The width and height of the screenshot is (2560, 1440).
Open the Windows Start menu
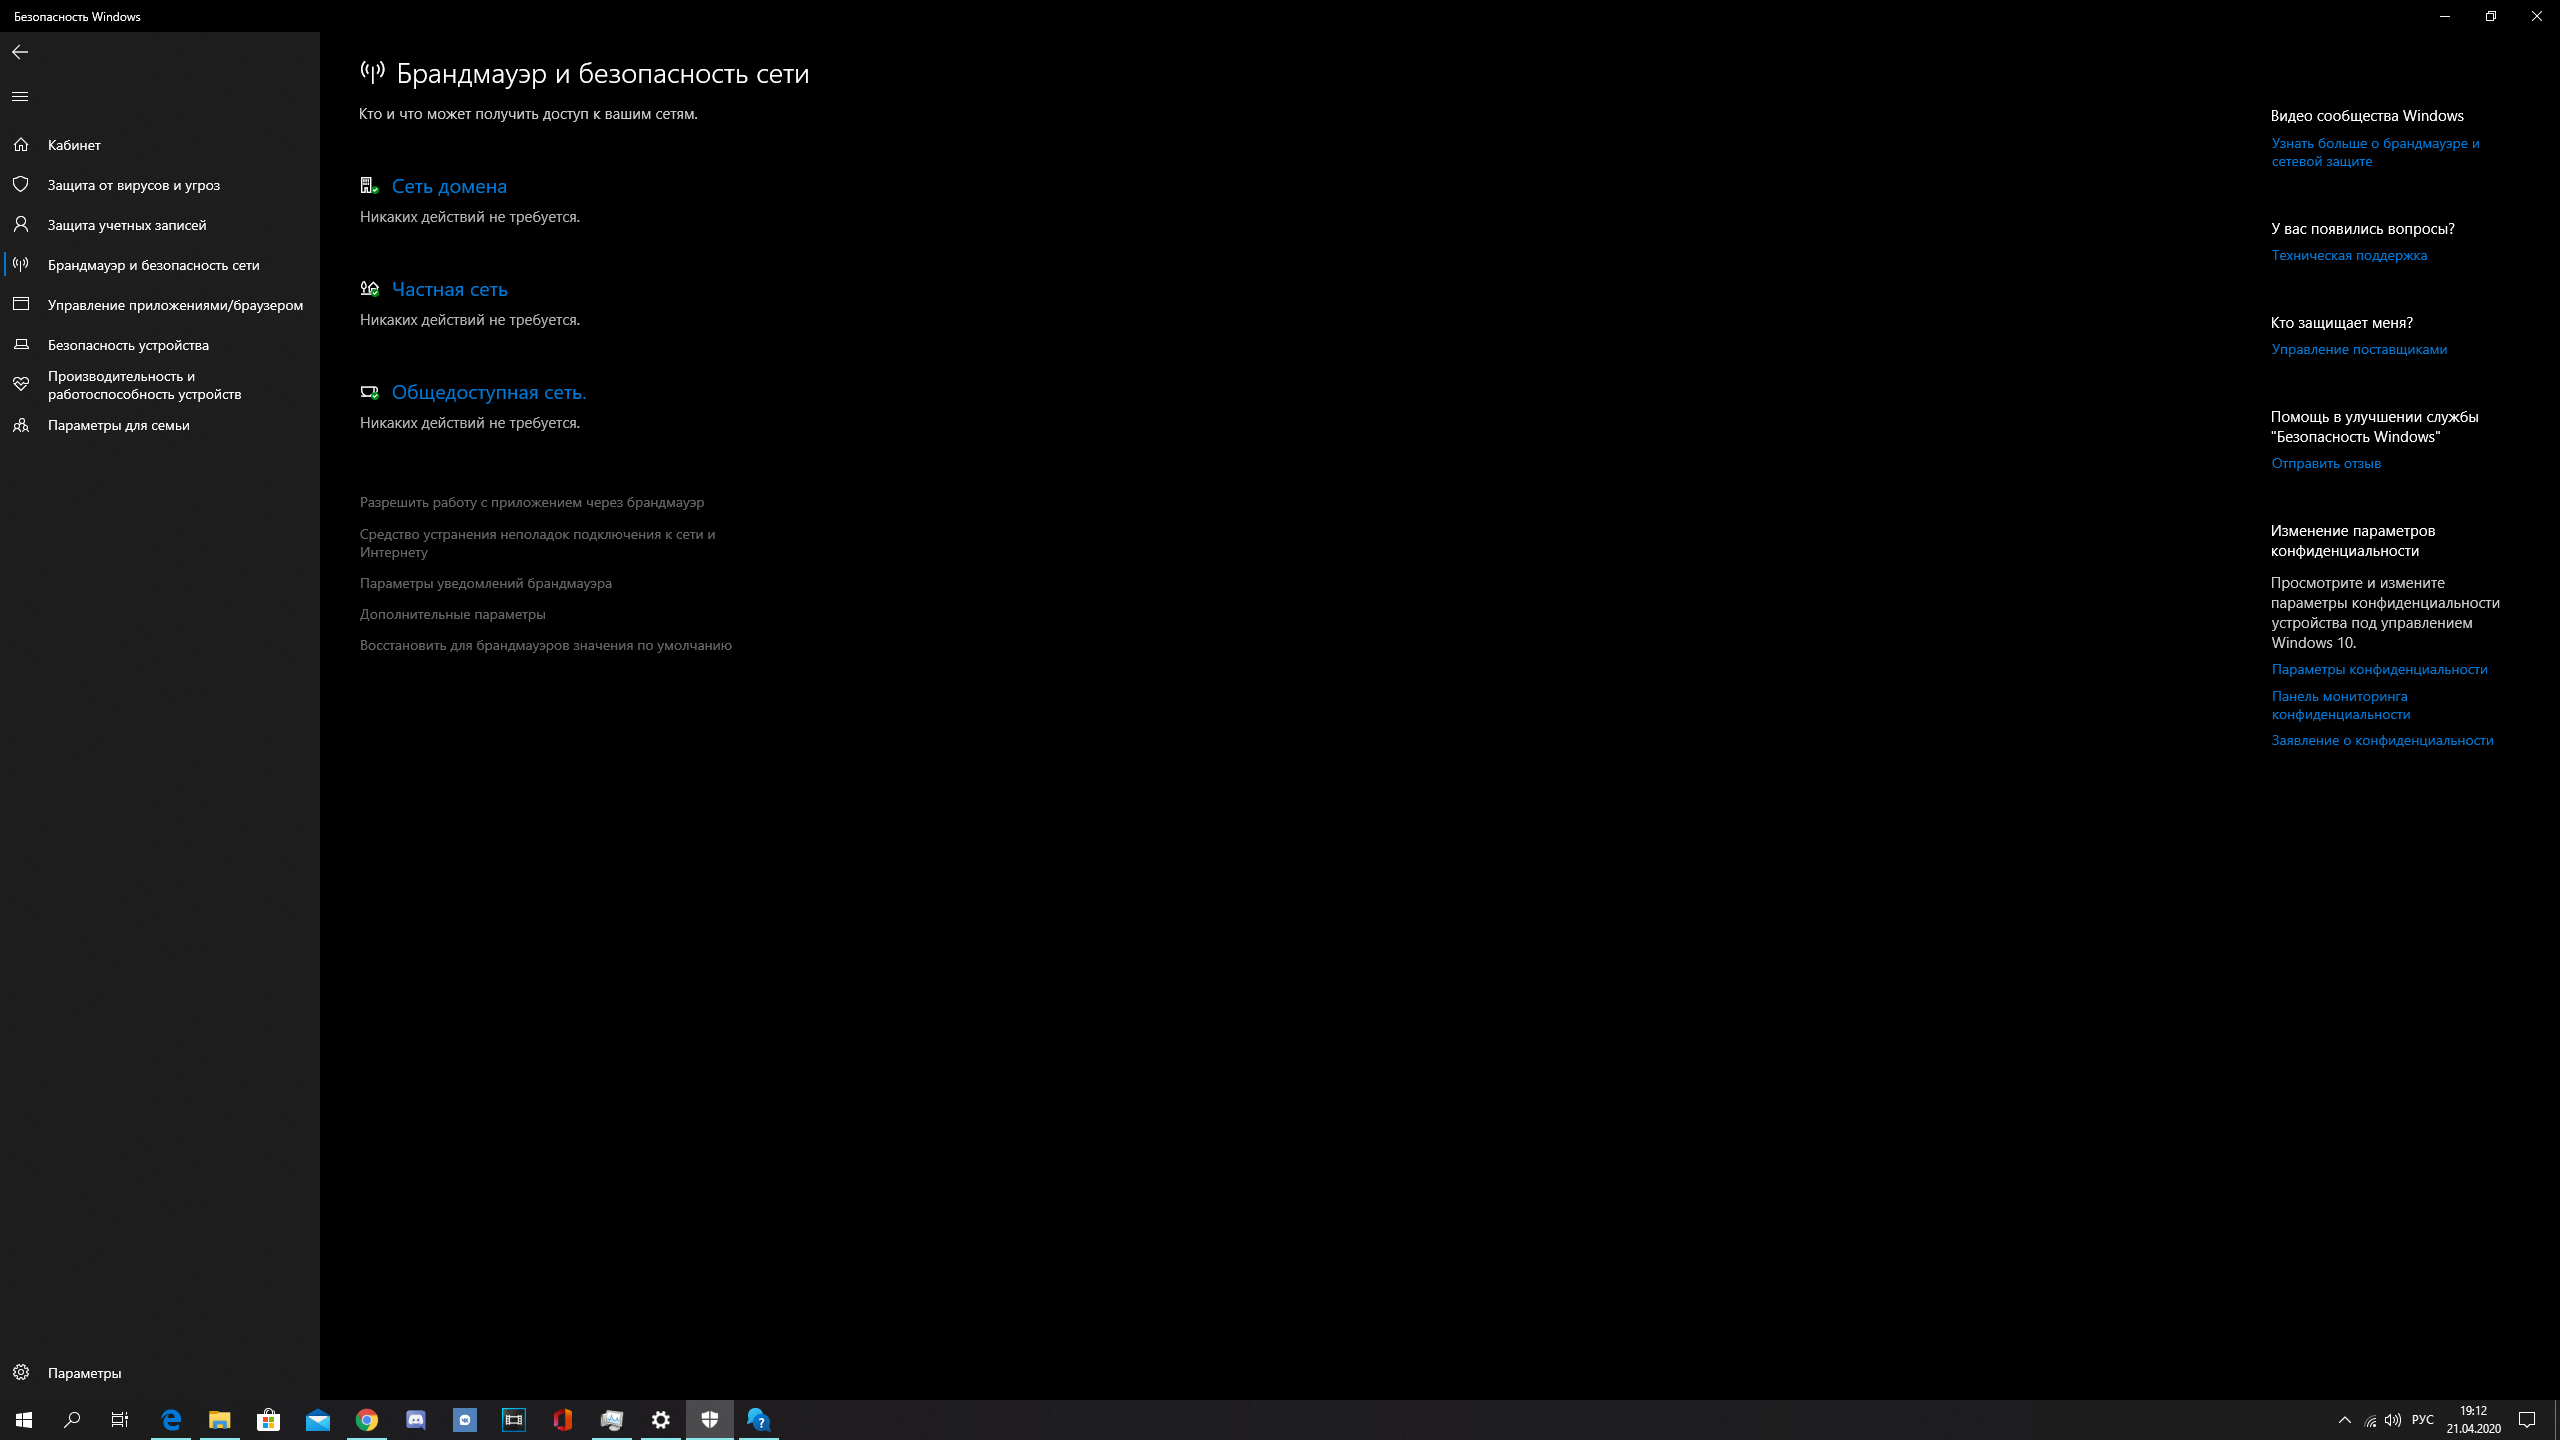pos(24,1419)
